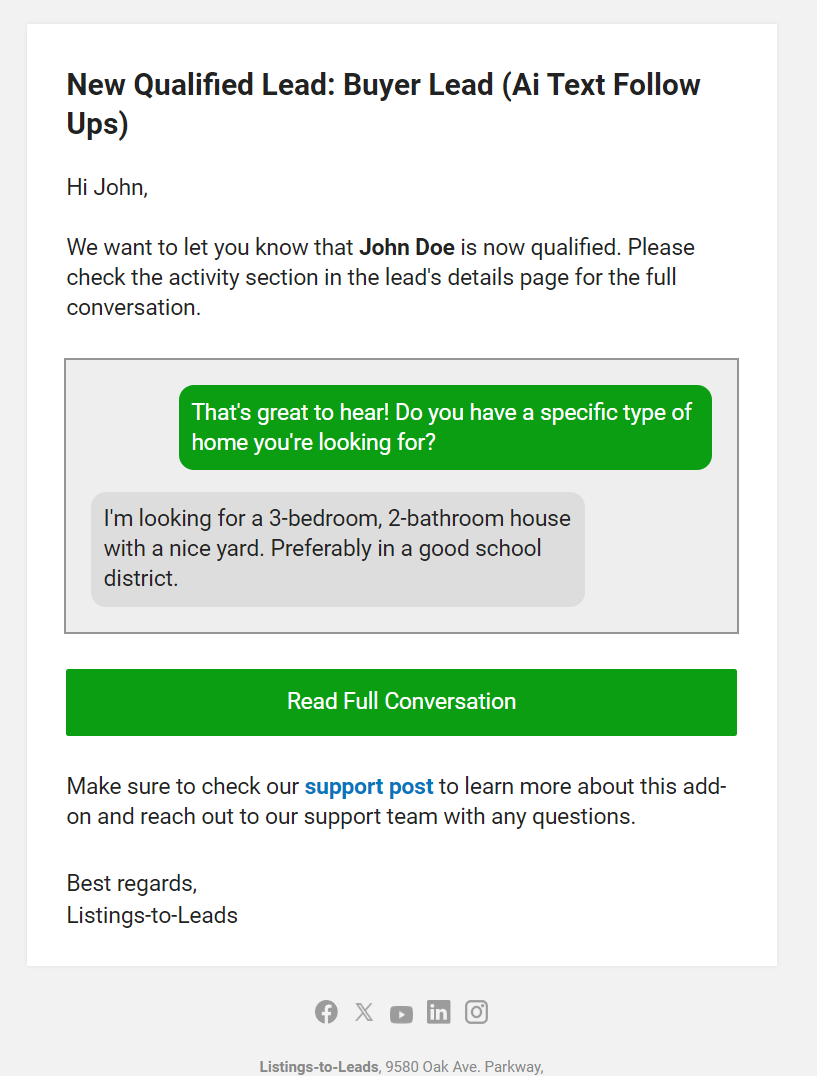This screenshot has width=817, height=1076.
Task: Select the green "That's great to hear" message bubble
Action: pyautogui.click(x=445, y=427)
